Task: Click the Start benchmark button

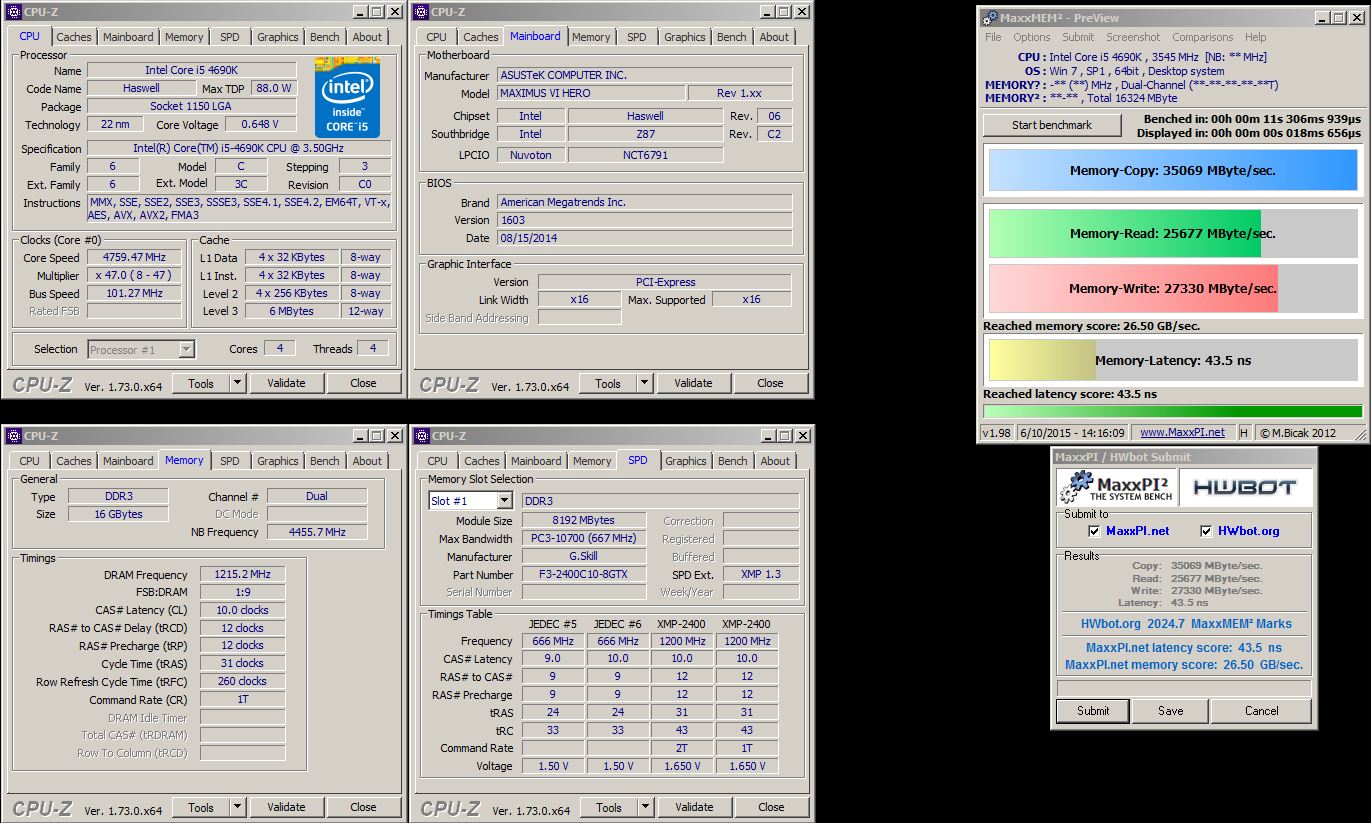Action: [1052, 125]
